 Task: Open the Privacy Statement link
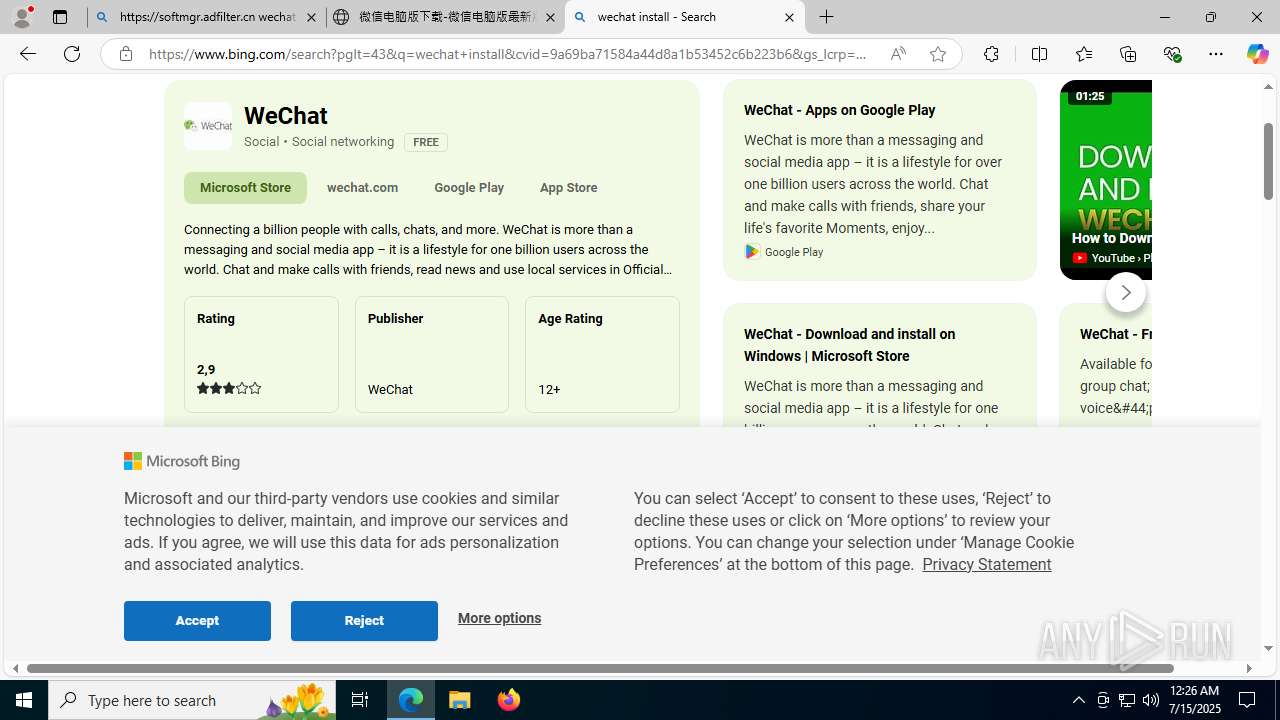[986, 564]
